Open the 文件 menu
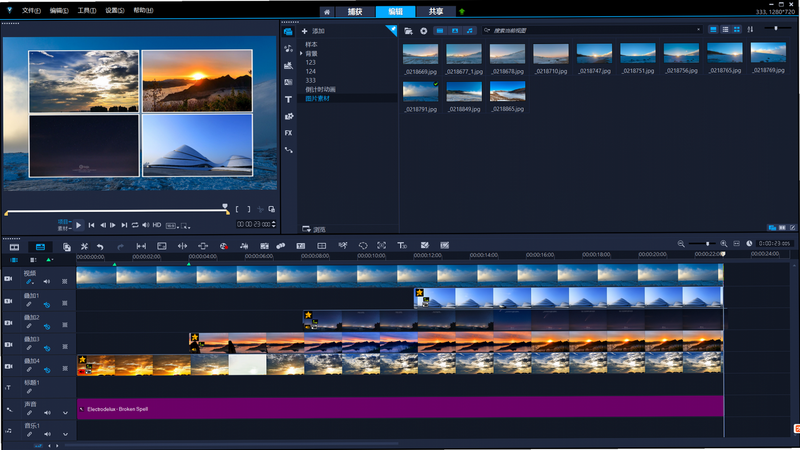 tap(31, 10)
